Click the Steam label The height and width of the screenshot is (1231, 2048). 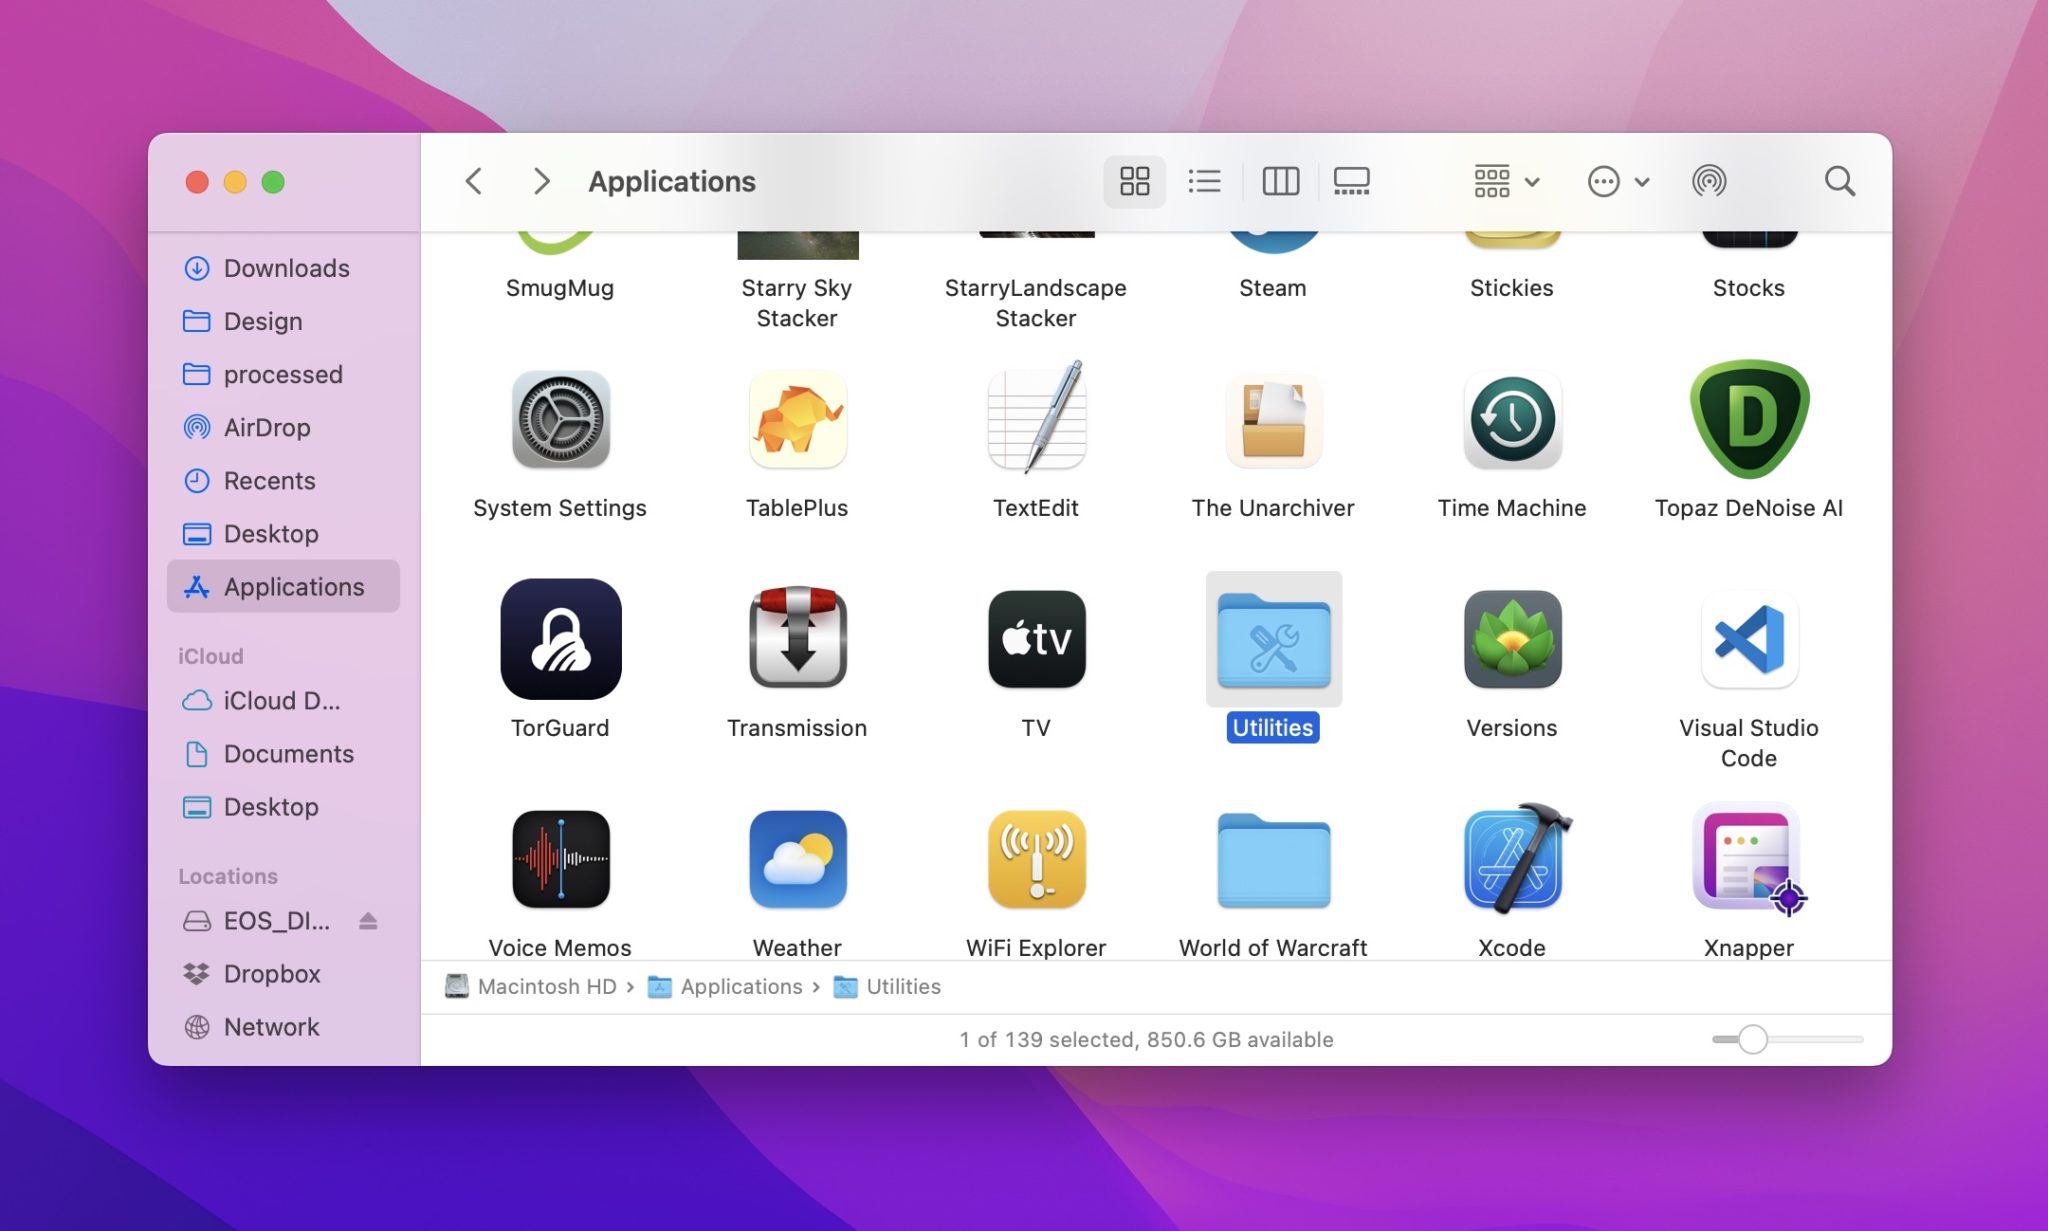(1273, 288)
